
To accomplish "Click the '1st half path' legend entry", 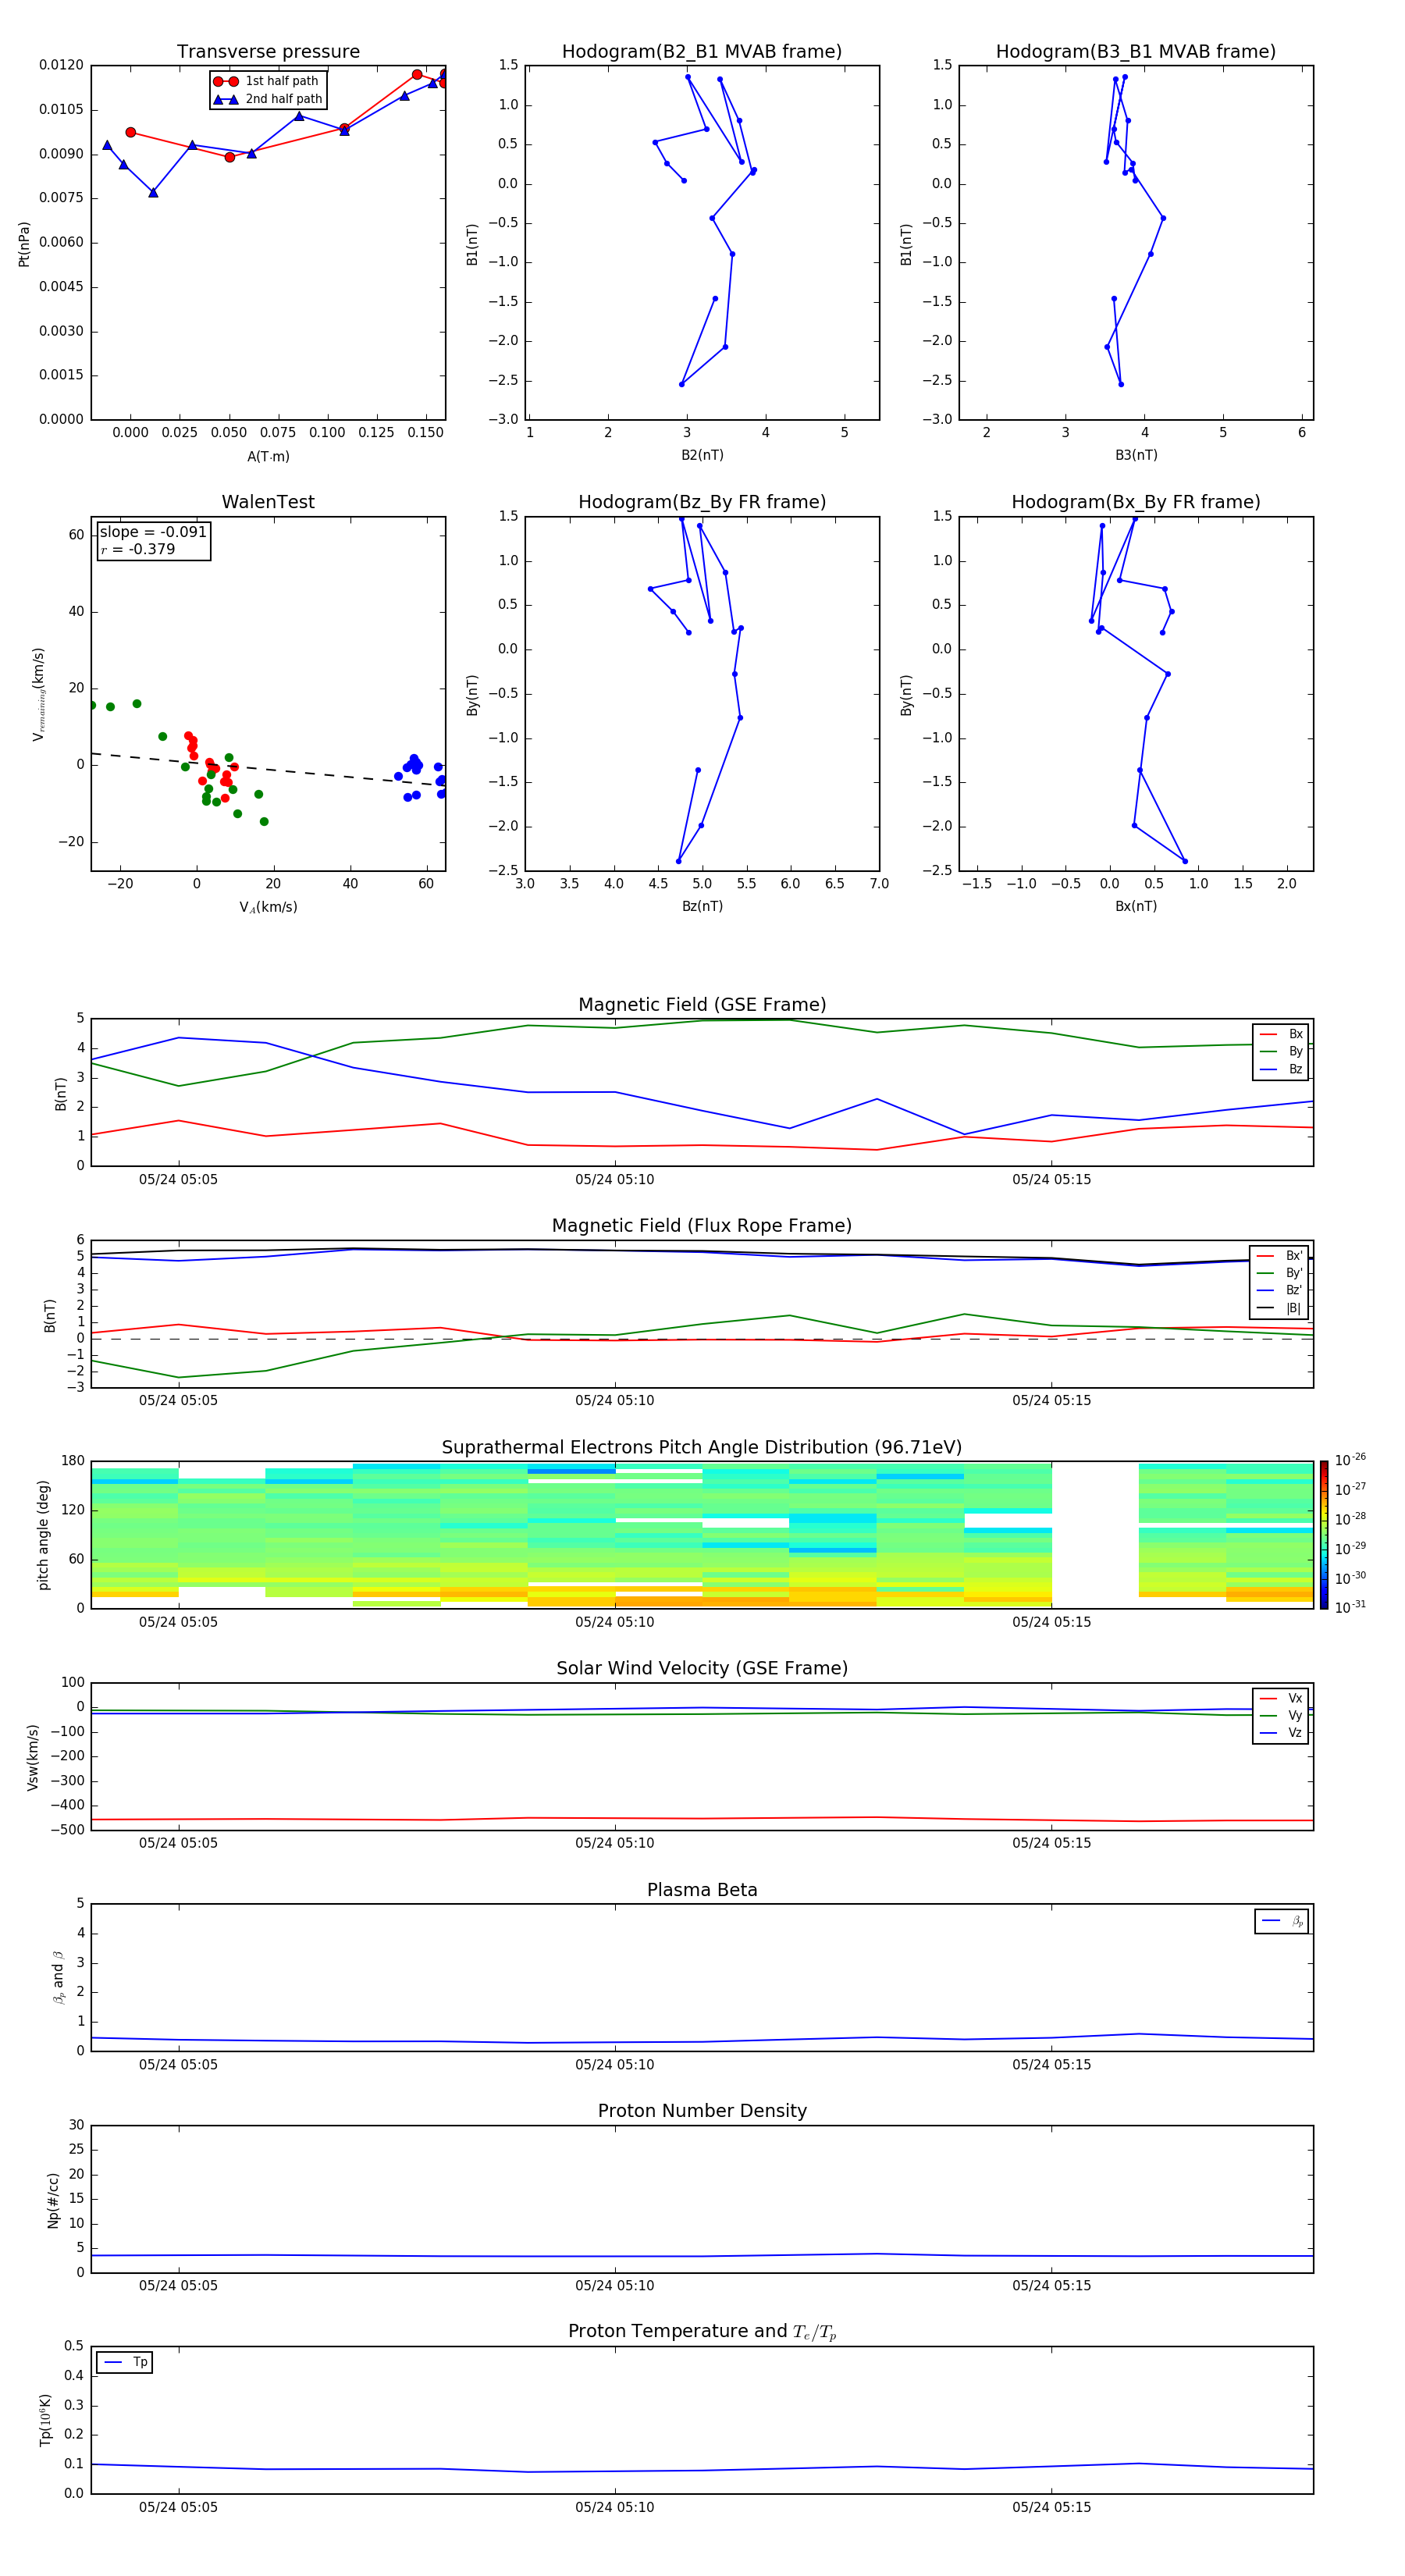I will [266, 81].
